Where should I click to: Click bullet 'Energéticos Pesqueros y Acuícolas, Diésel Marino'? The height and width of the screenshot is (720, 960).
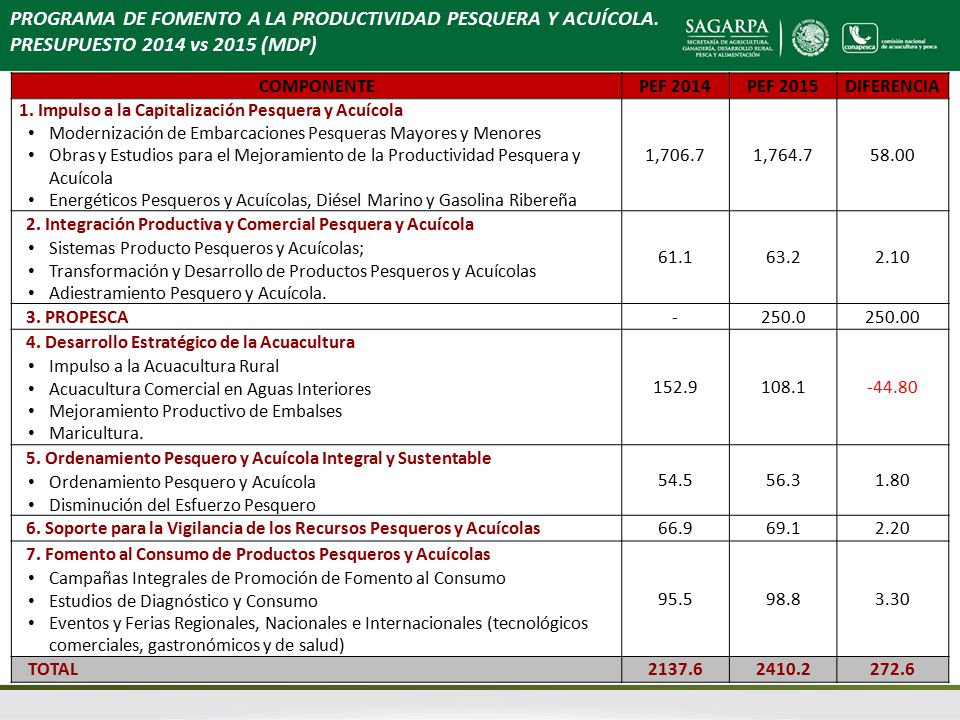pos(313,200)
